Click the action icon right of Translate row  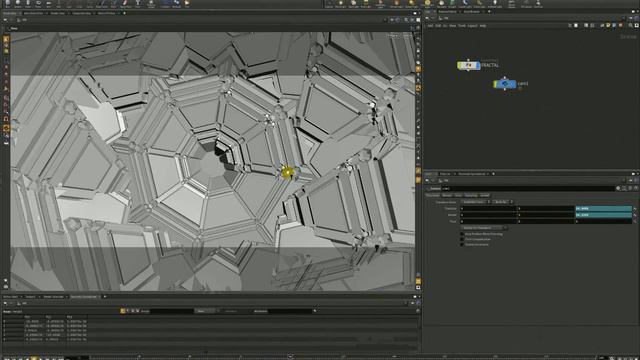tap(635, 209)
